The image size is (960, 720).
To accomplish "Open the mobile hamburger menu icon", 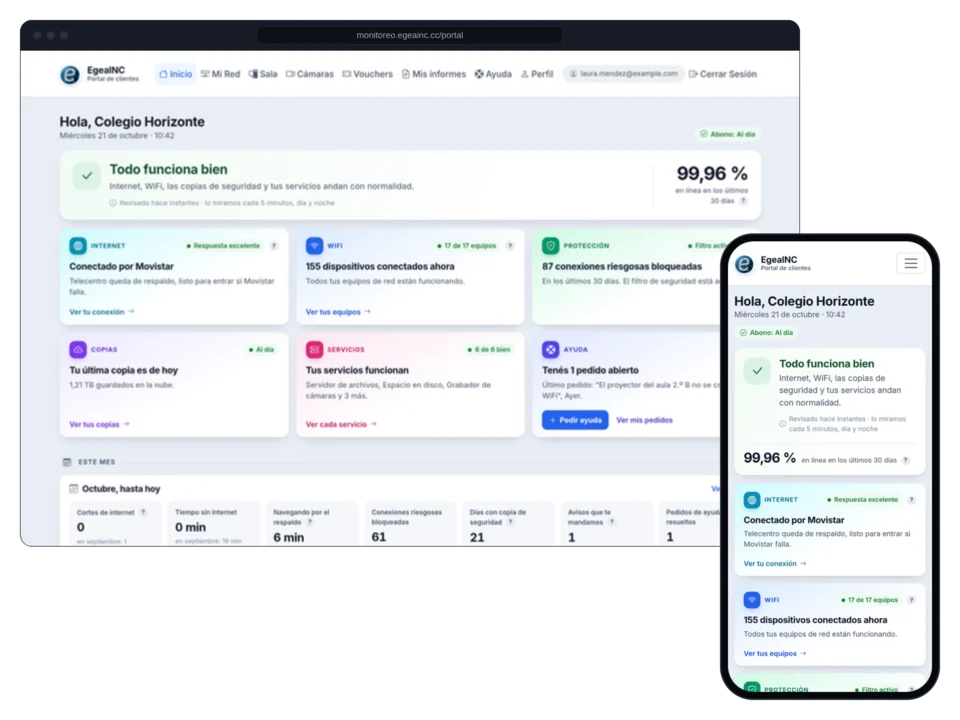I will [910, 263].
